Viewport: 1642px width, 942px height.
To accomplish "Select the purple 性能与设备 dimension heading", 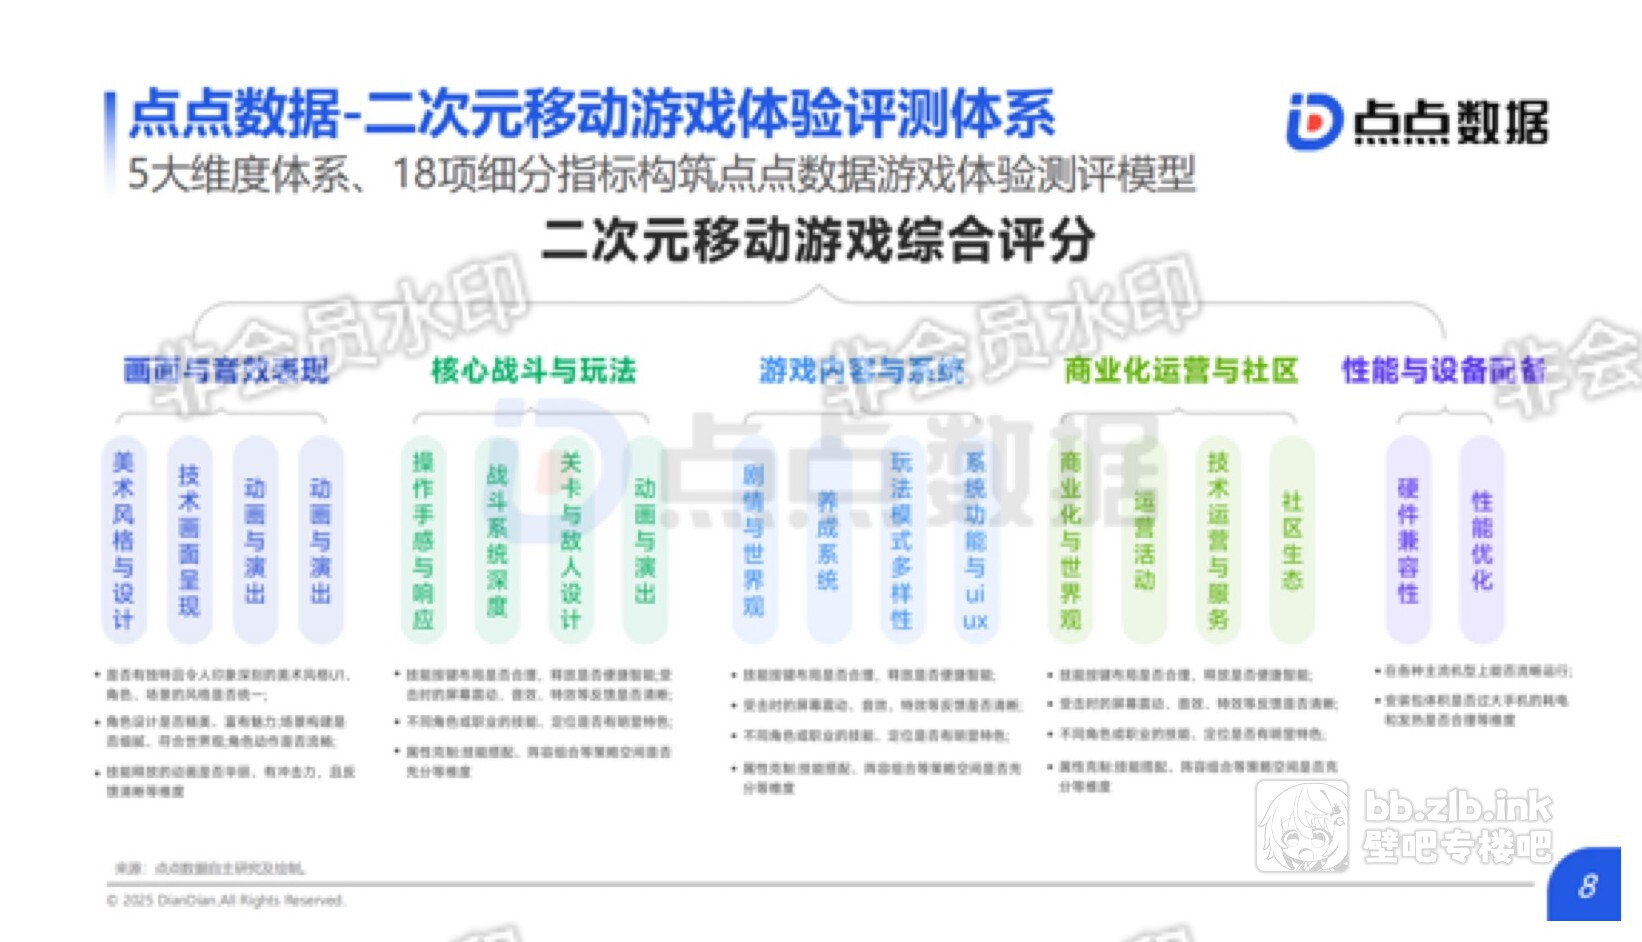I will [x=1444, y=371].
